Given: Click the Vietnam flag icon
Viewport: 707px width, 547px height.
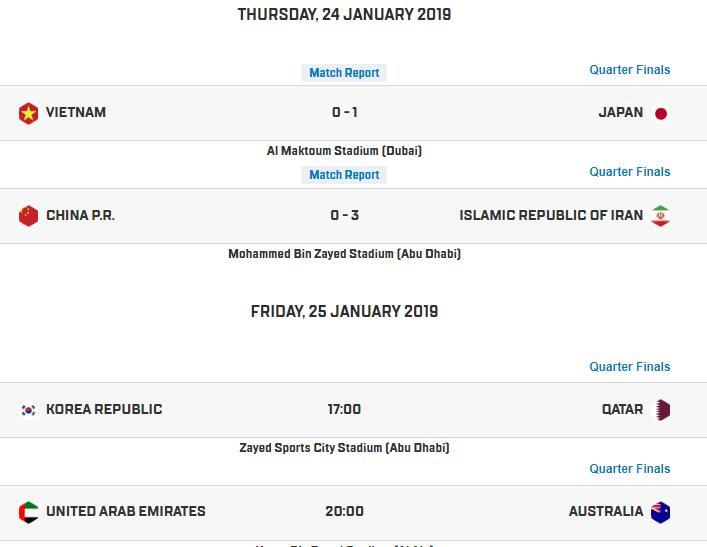Looking at the screenshot, I should coord(28,113).
